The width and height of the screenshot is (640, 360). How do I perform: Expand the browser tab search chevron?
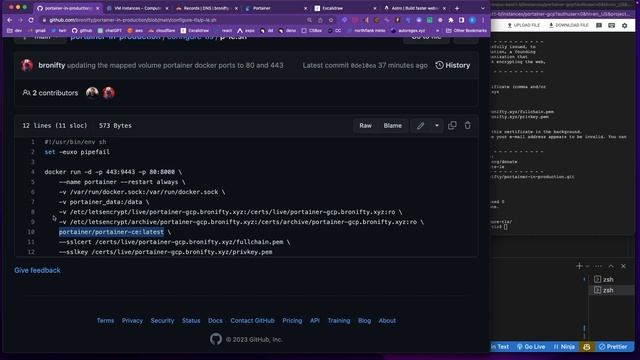(x=482, y=8)
